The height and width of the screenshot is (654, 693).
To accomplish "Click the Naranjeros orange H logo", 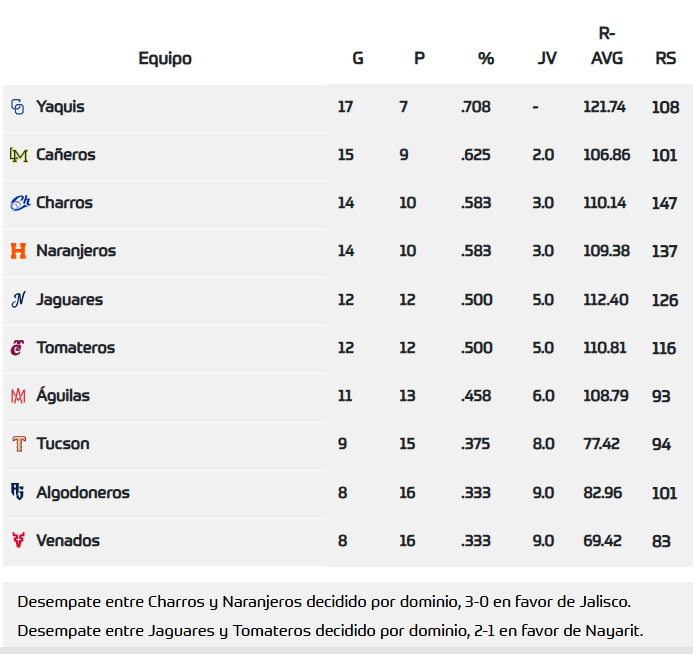I will click(18, 251).
